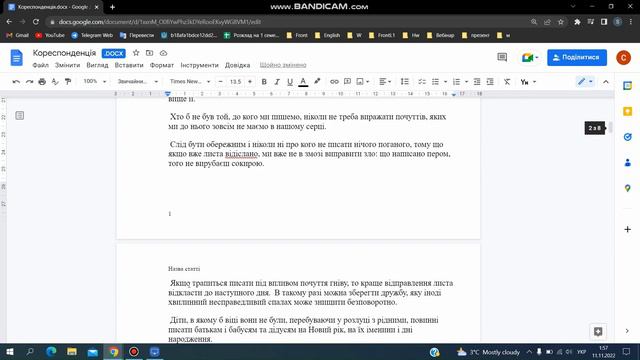
Task: Open a new browser tab
Action: (x=112, y=7)
